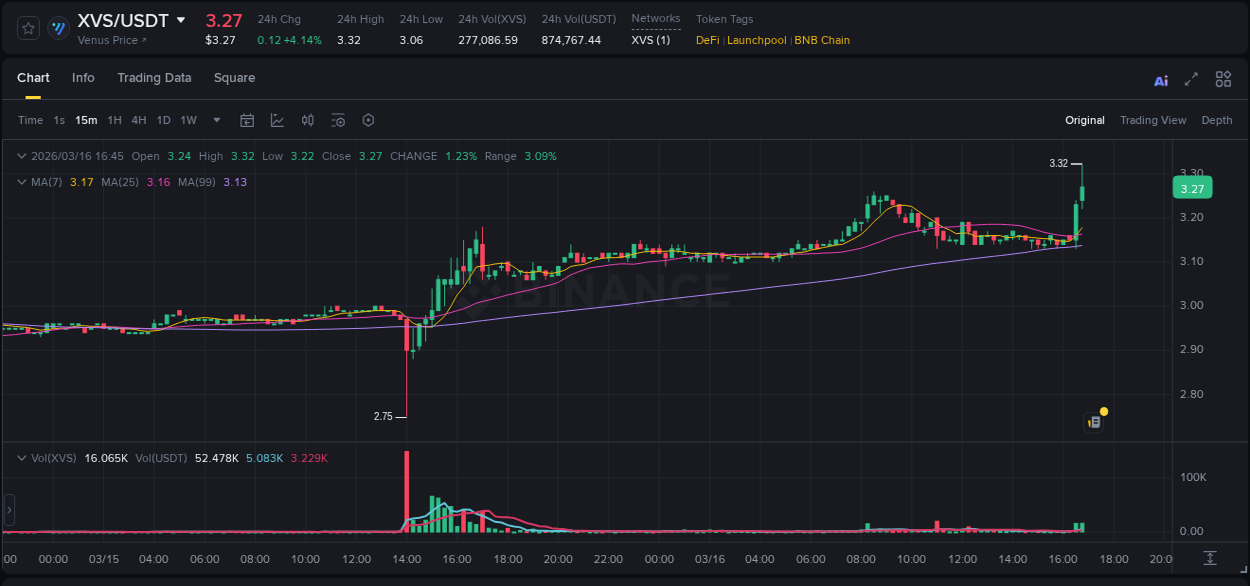
Task: Select the 1D timeframe
Action: 163,119
